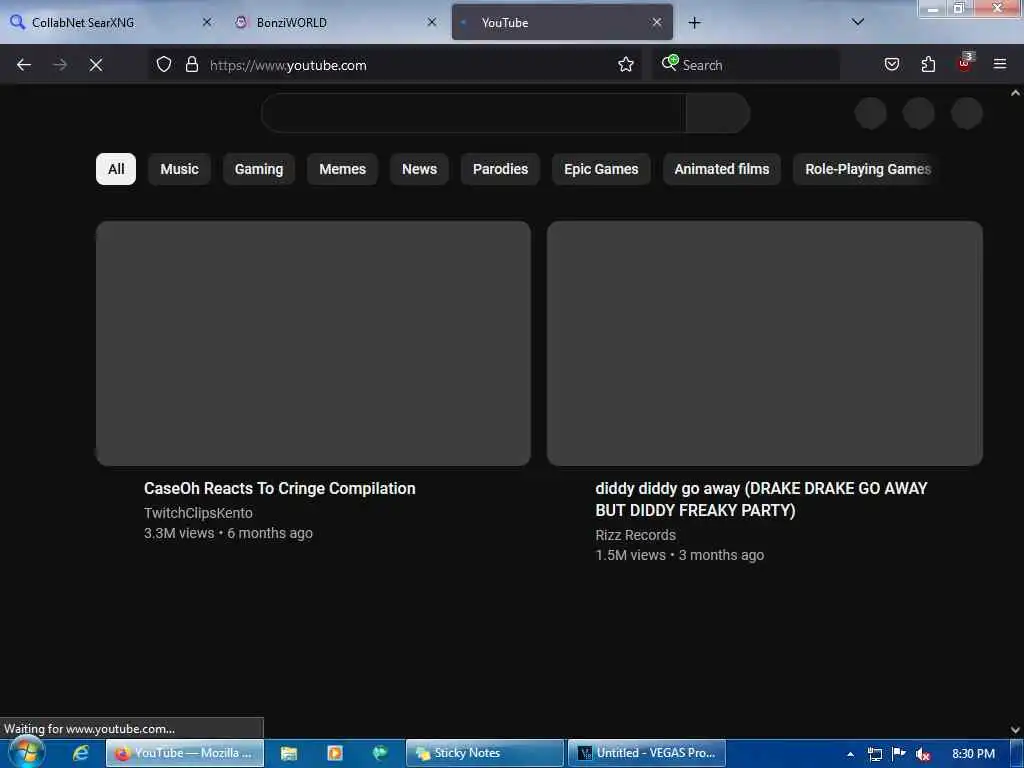The height and width of the screenshot is (768, 1024).
Task: Open Windows Explorer folder taskbar icon
Action: (x=289, y=753)
